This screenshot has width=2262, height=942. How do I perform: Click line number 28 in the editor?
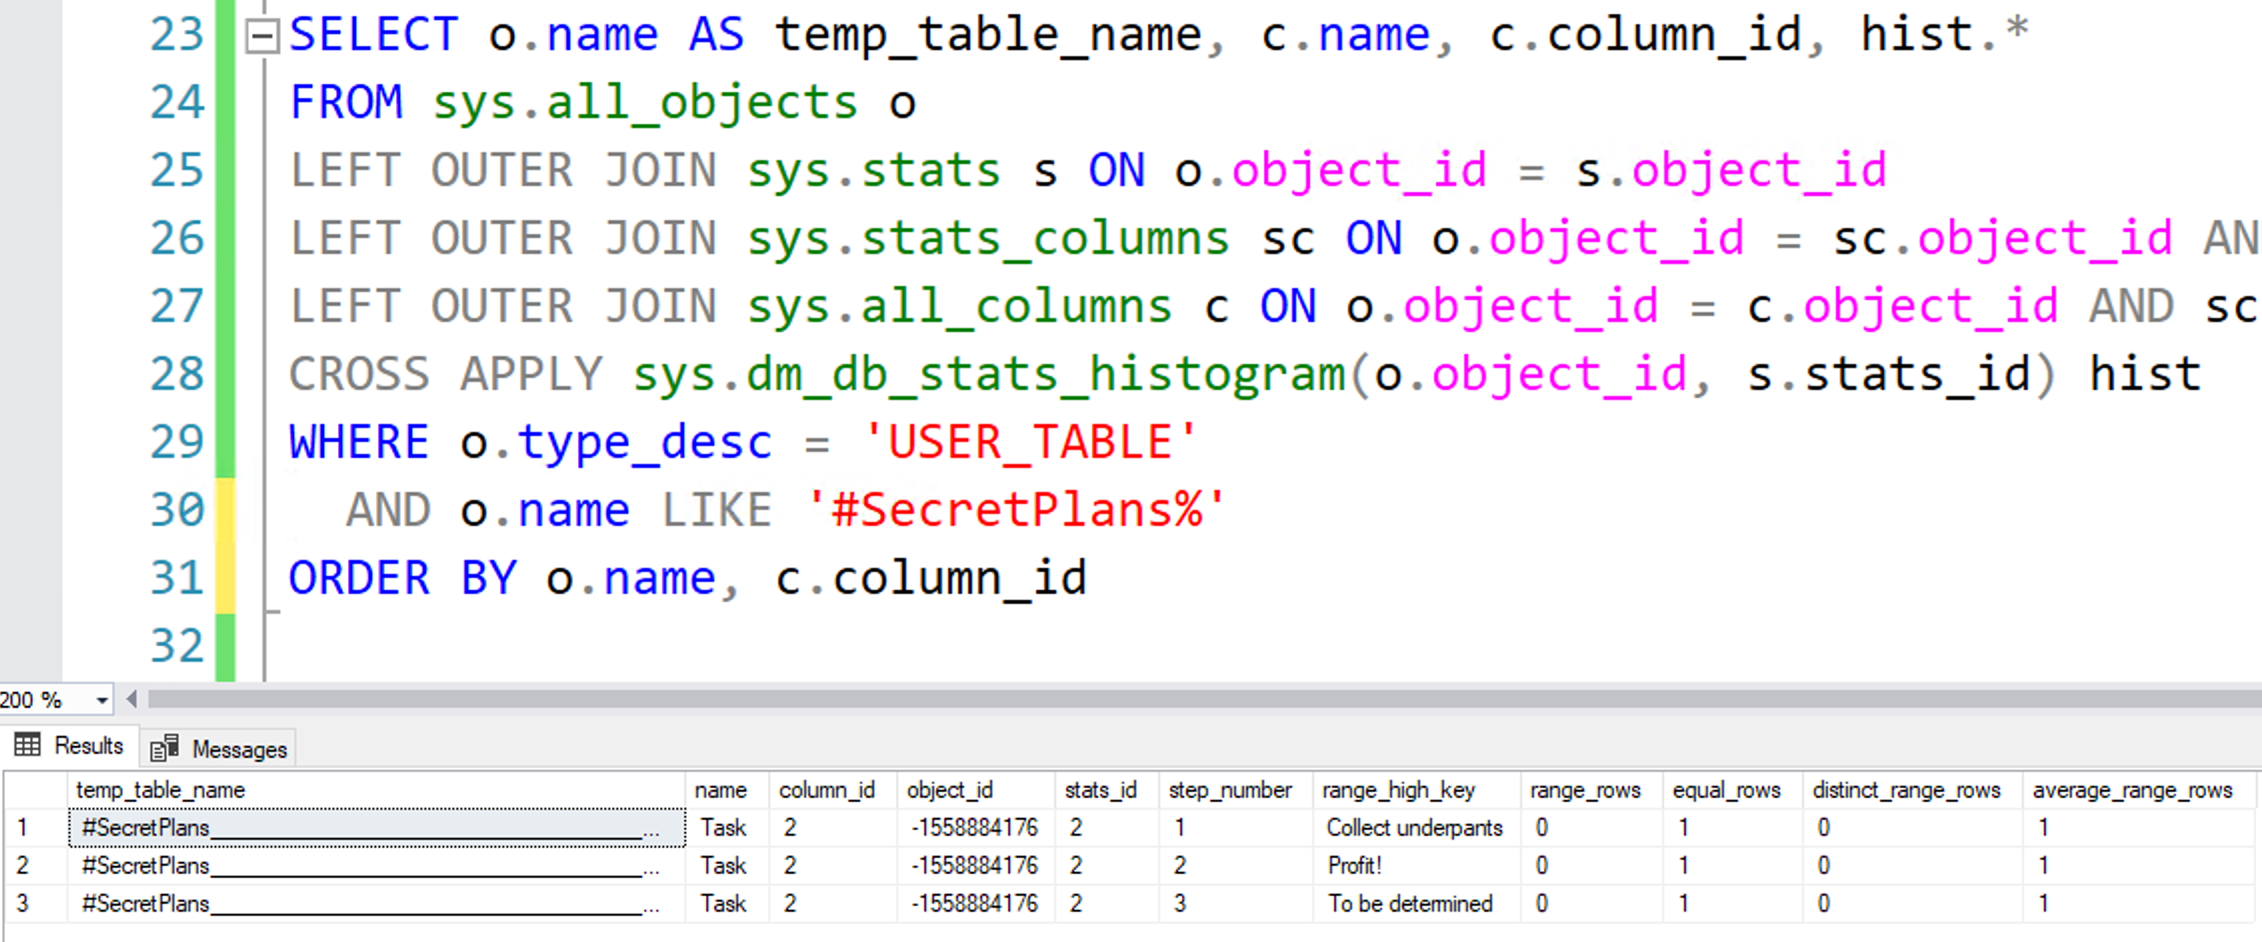177,375
